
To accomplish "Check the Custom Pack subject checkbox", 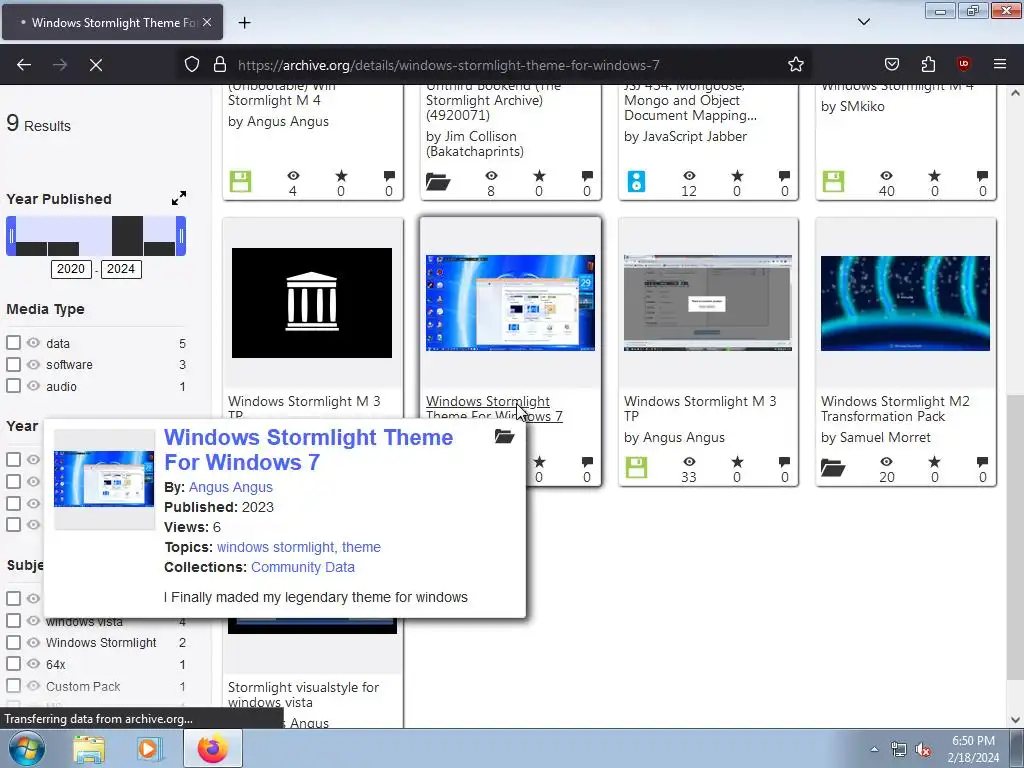I will (13, 686).
